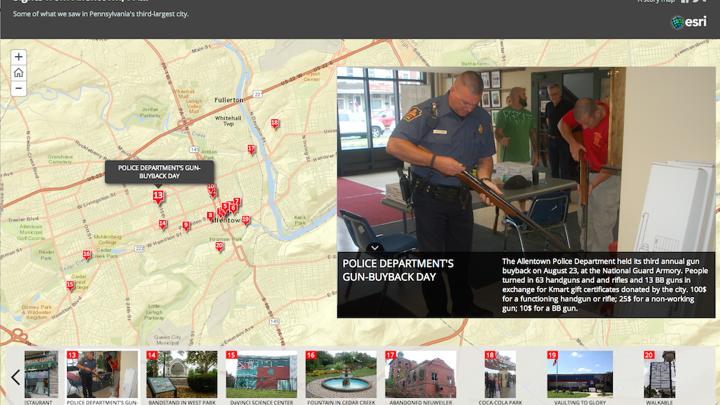The width and height of the screenshot is (720, 405).
Task: Click the 'Fullerton' map label
Action: click(x=229, y=100)
